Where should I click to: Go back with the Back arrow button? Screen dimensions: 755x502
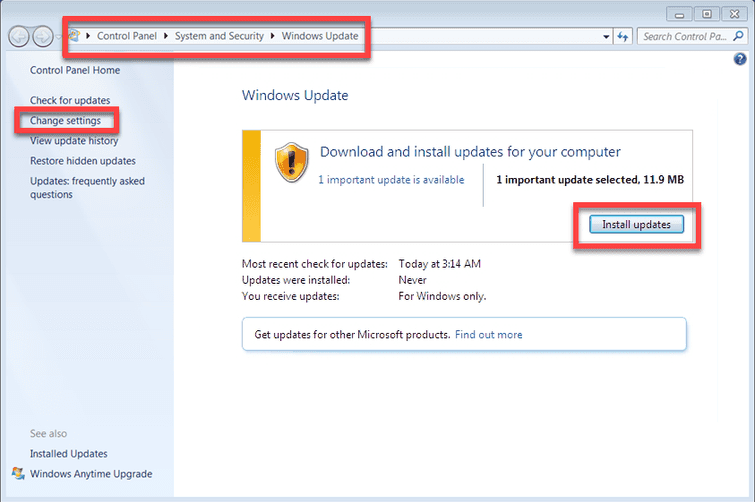click(x=19, y=37)
